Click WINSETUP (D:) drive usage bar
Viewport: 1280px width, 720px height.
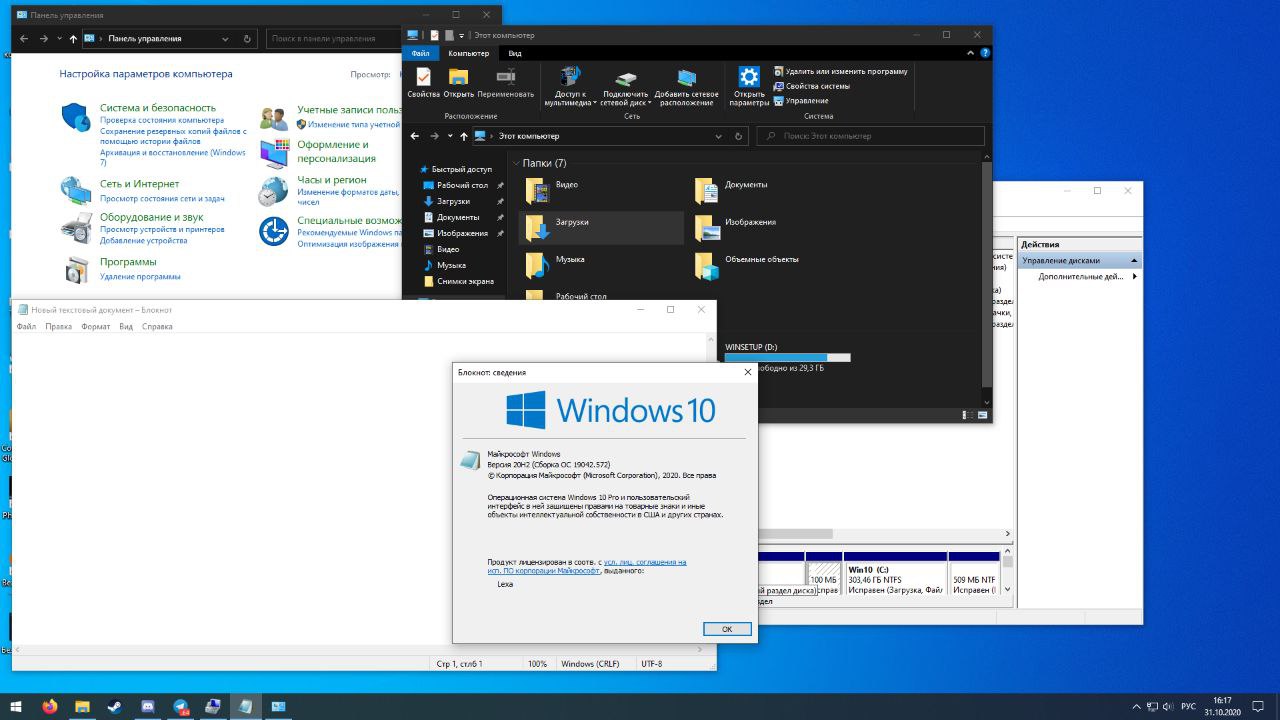787,357
